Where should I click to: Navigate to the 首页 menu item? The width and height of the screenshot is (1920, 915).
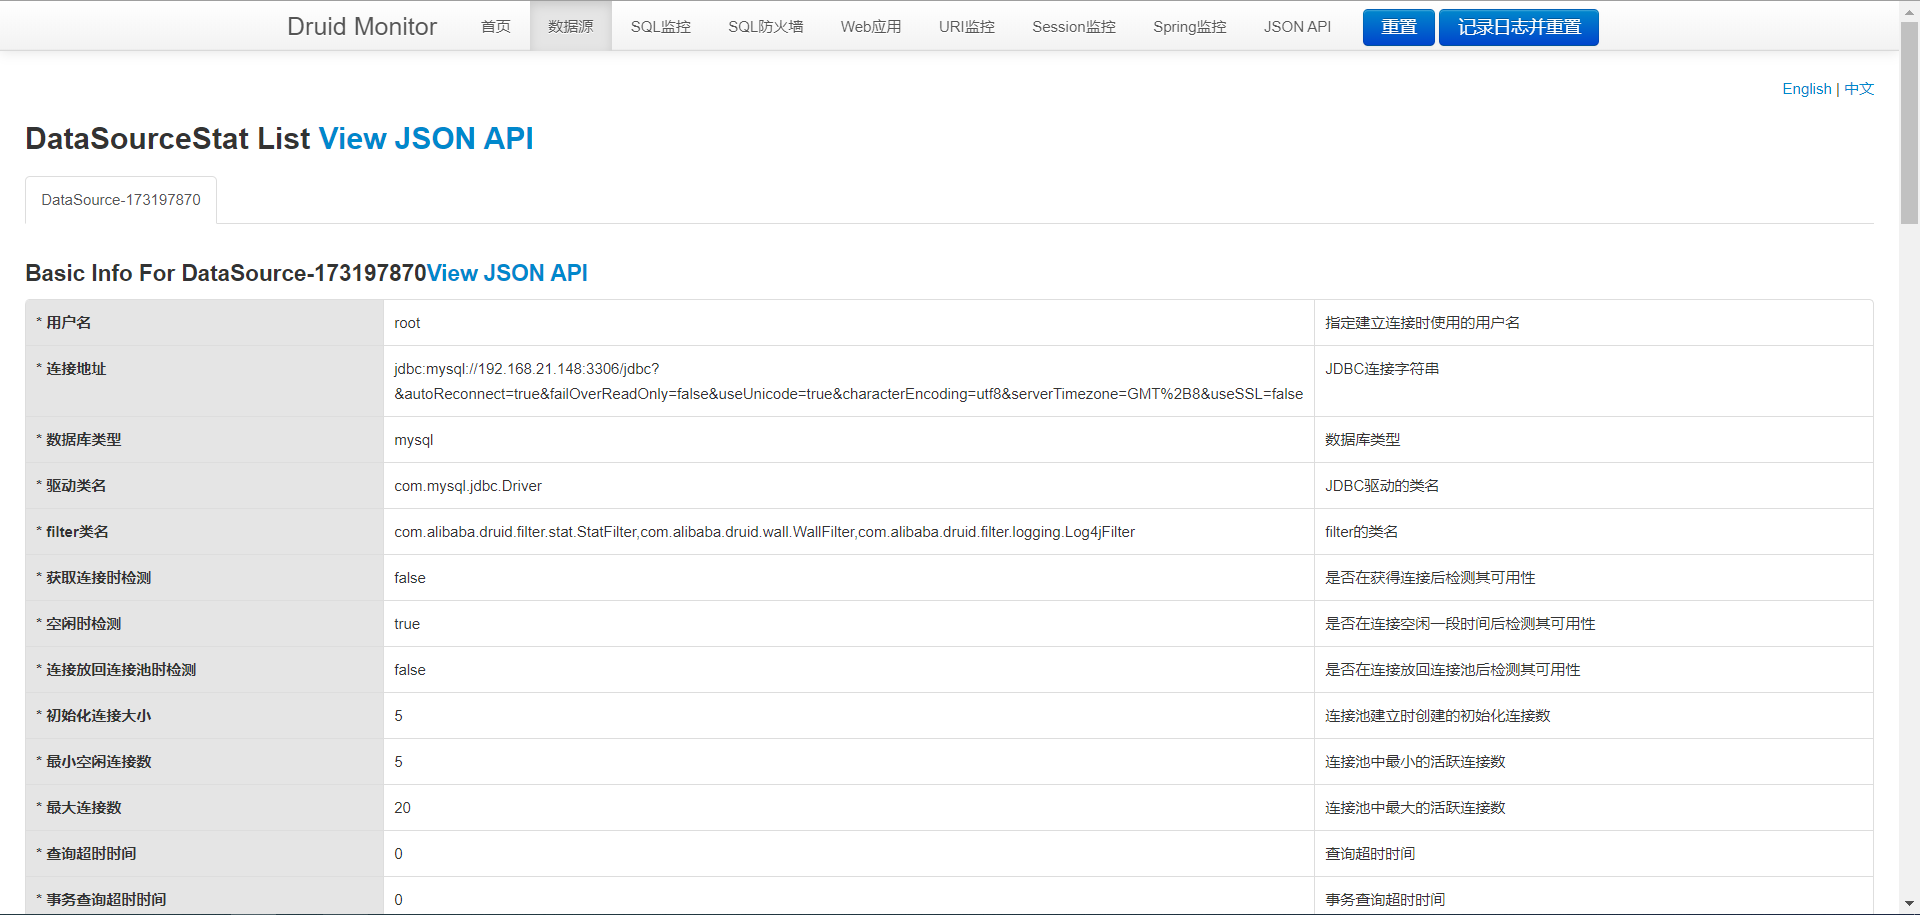pyautogui.click(x=495, y=27)
